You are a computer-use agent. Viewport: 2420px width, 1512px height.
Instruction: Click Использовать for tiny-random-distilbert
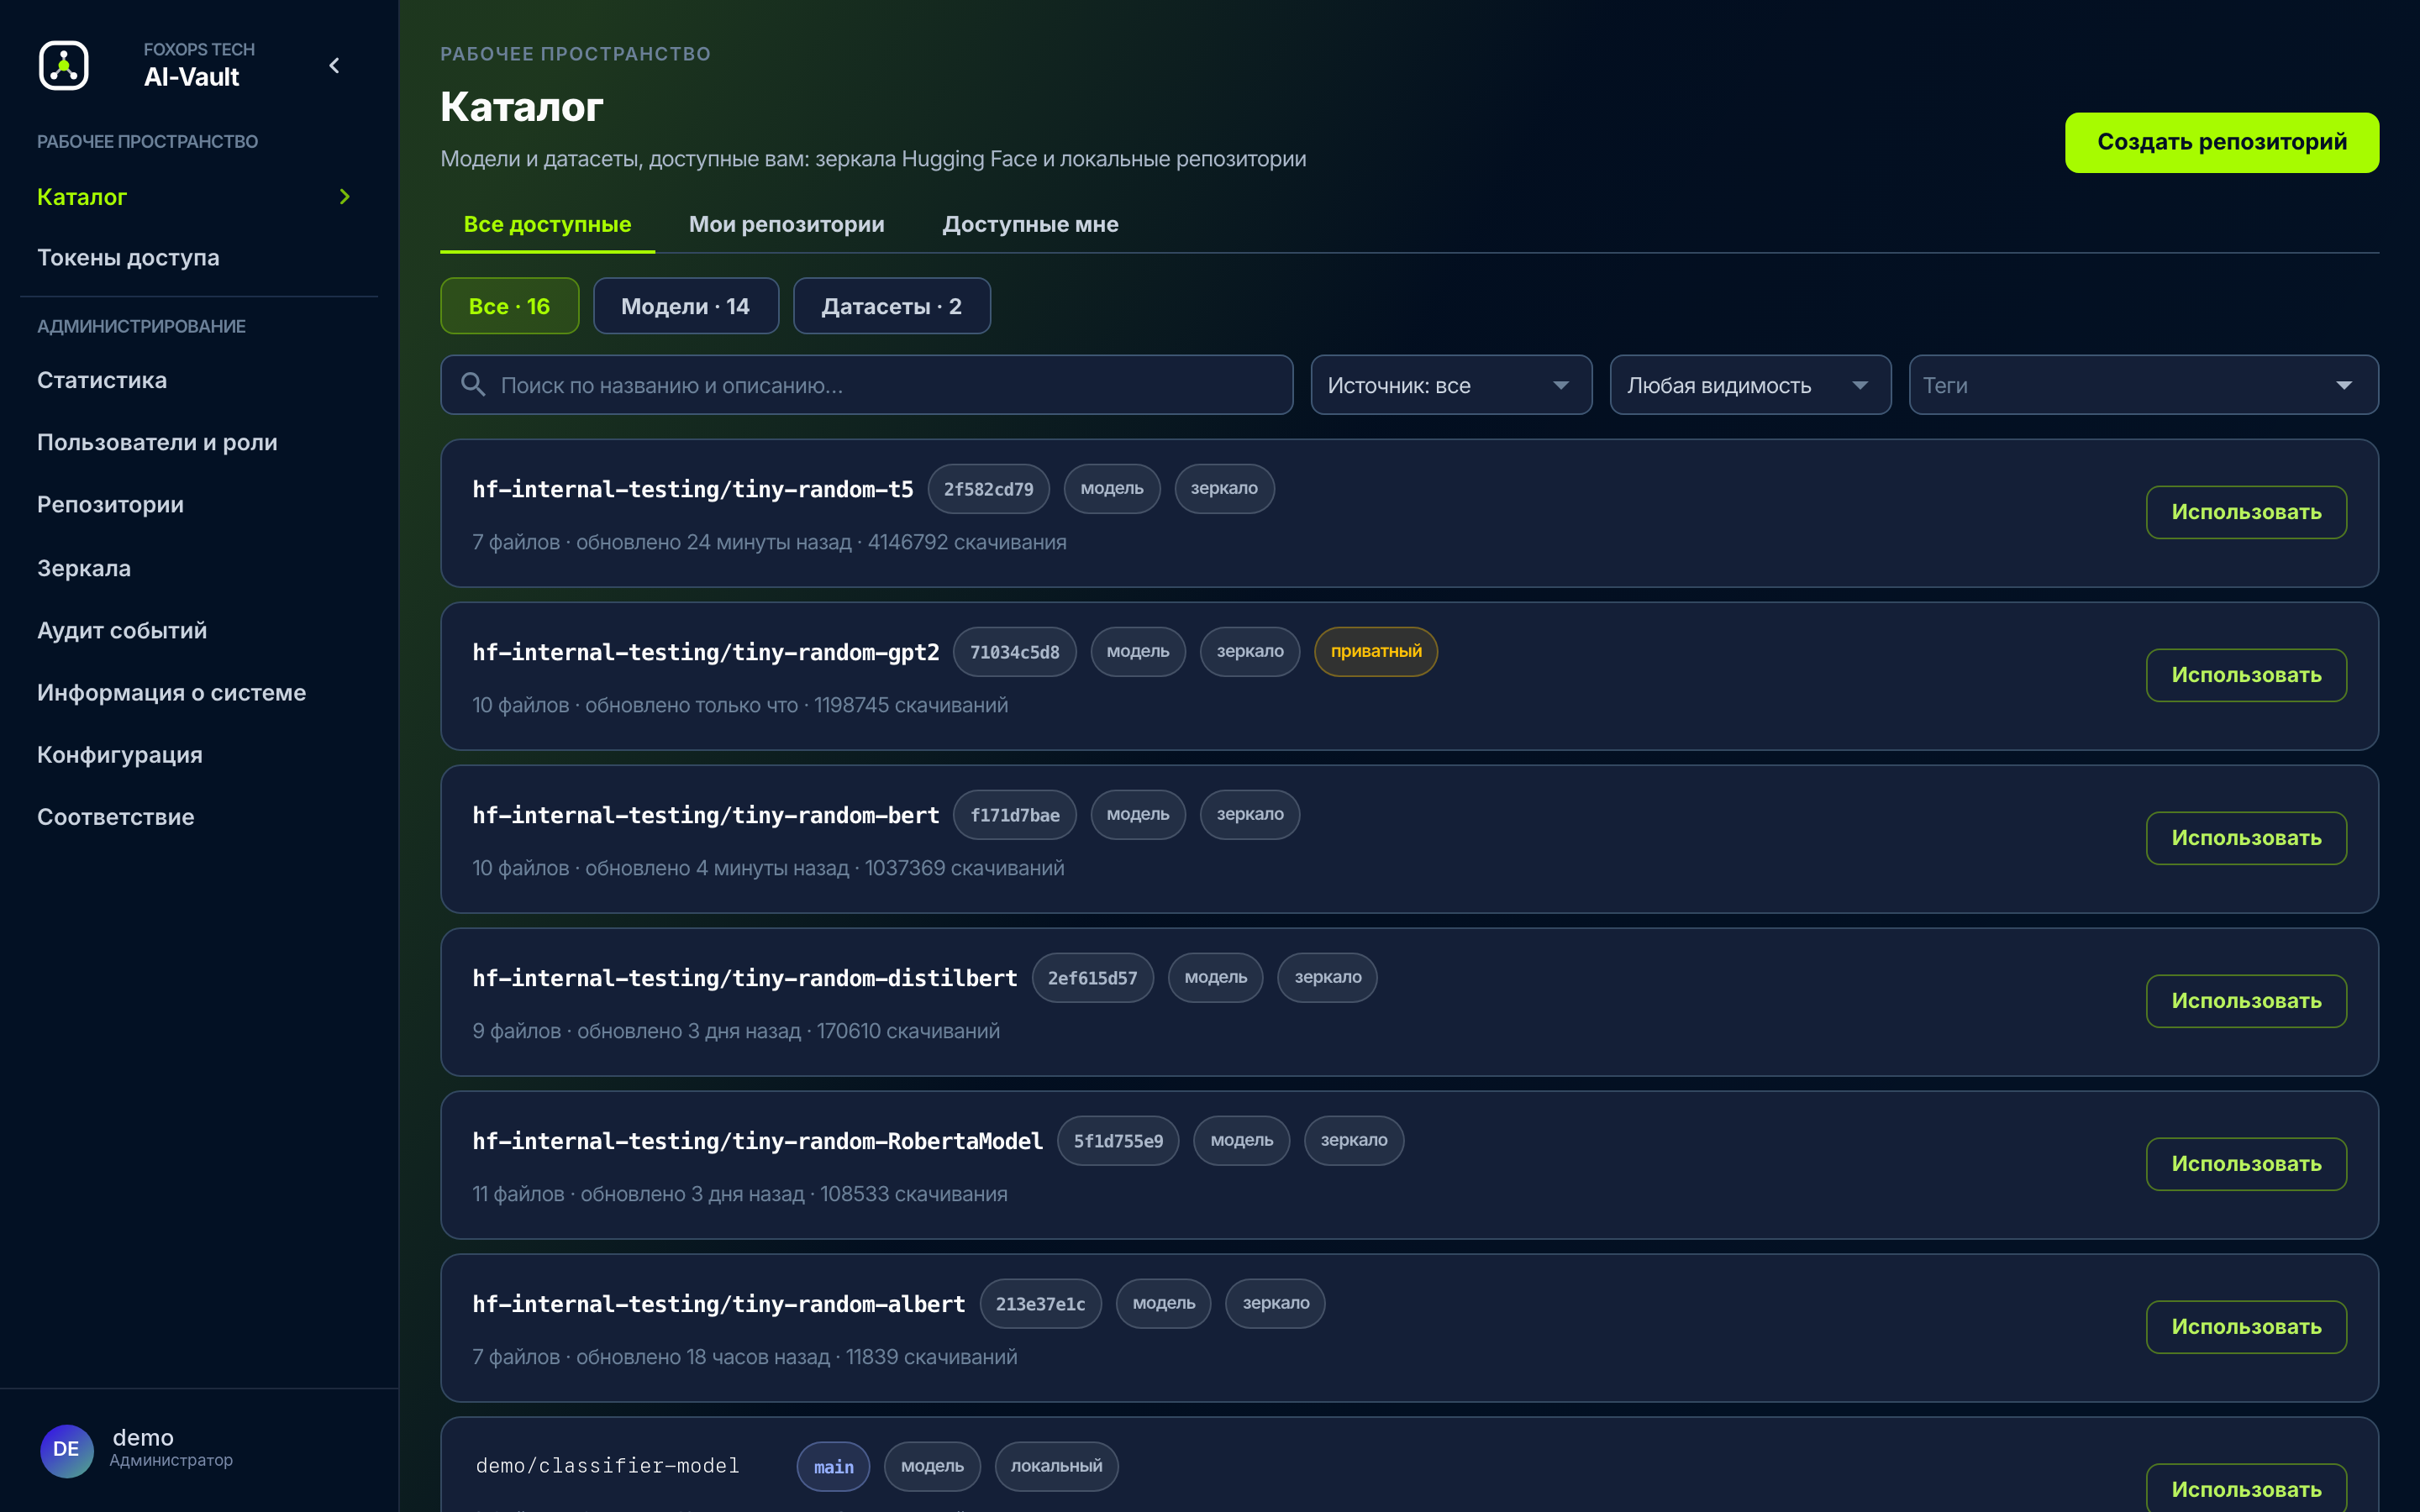tap(2245, 1001)
